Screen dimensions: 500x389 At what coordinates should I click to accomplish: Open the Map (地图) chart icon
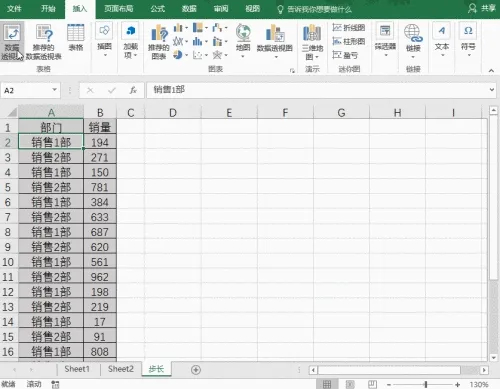point(243,33)
